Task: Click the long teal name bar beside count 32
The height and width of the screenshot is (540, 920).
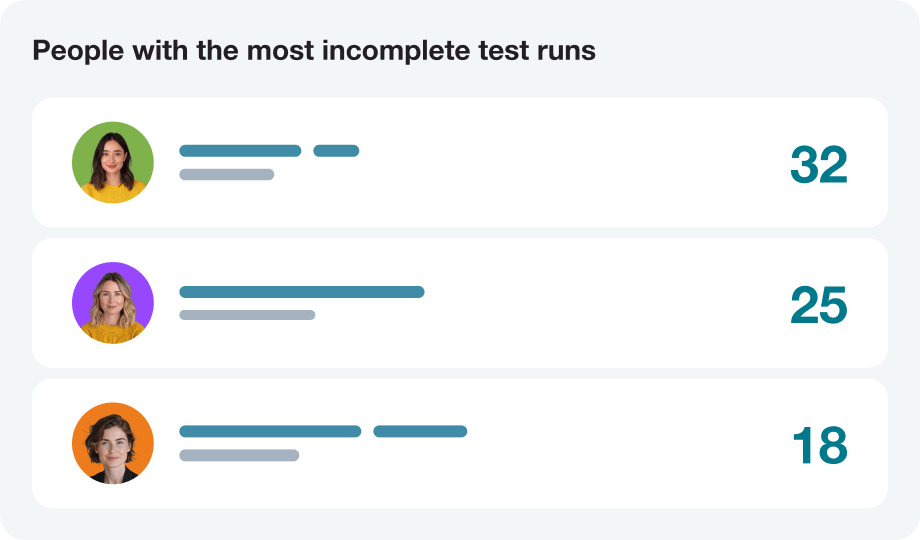Action: click(240, 151)
